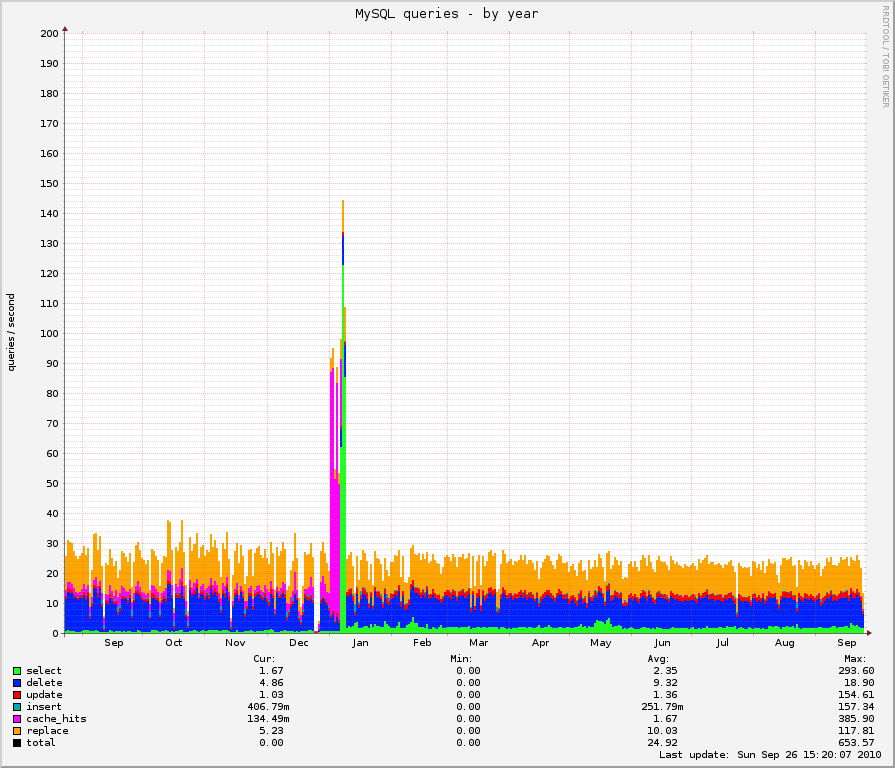Image resolution: width=895 pixels, height=768 pixels.
Task: Click the 'Dec' x-axis label
Action: click(x=299, y=643)
